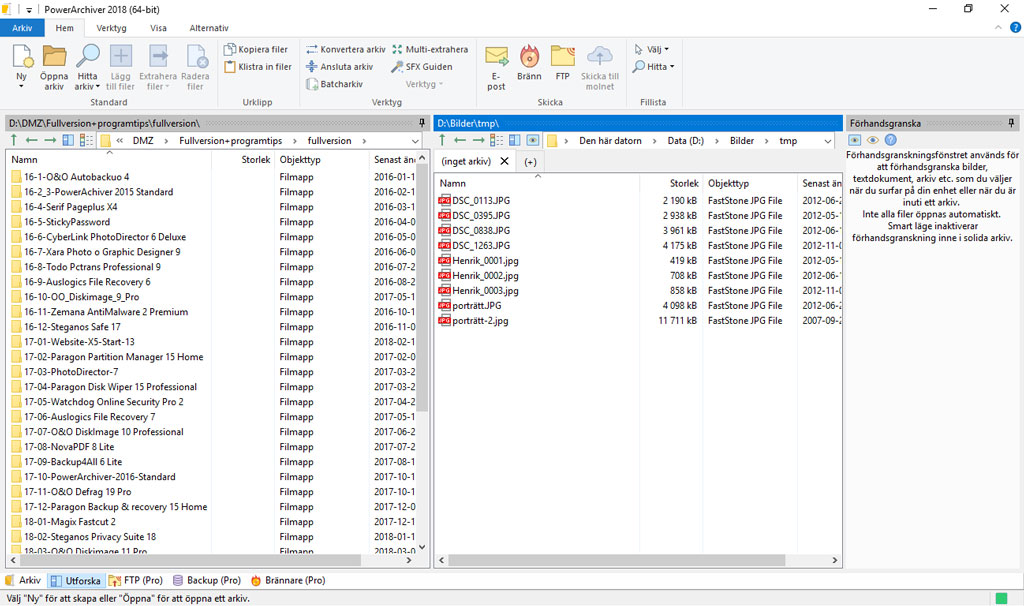Click back arrow in left pane toolbar
Screen dimensions: 1024x606
[31, 140]
